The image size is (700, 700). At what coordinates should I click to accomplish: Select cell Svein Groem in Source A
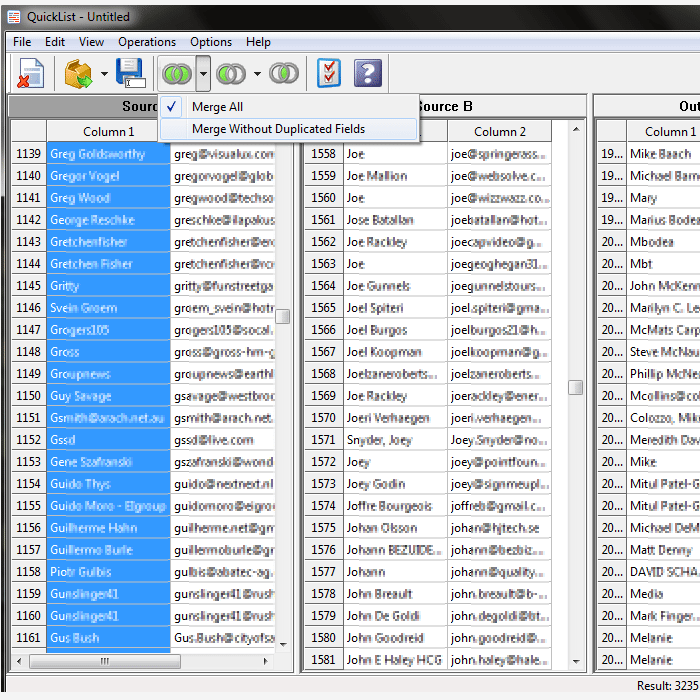click(108, 308)
